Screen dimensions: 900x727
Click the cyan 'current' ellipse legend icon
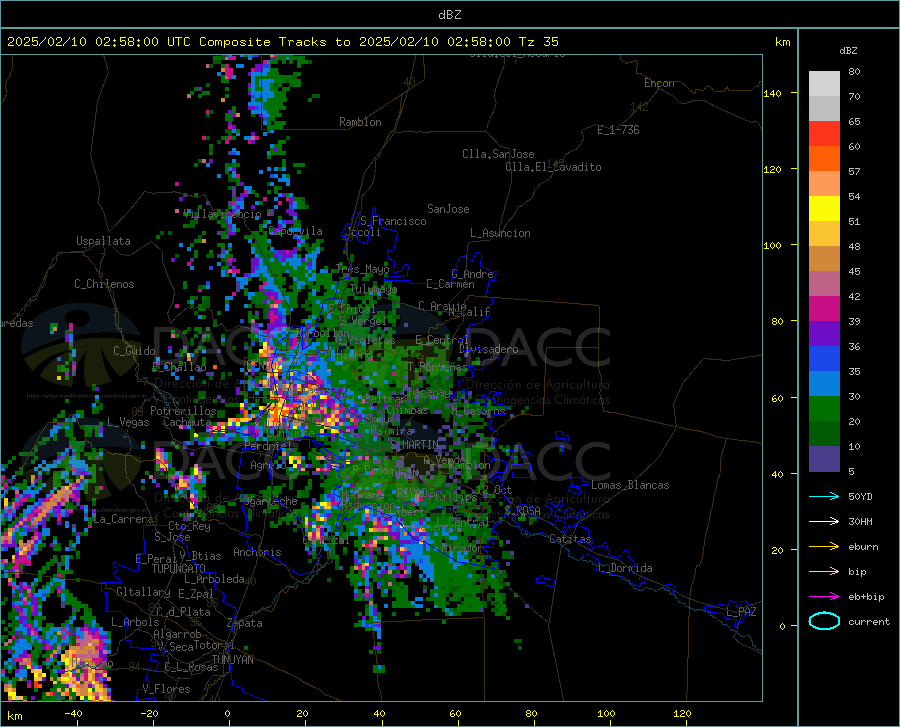(824, 621)
